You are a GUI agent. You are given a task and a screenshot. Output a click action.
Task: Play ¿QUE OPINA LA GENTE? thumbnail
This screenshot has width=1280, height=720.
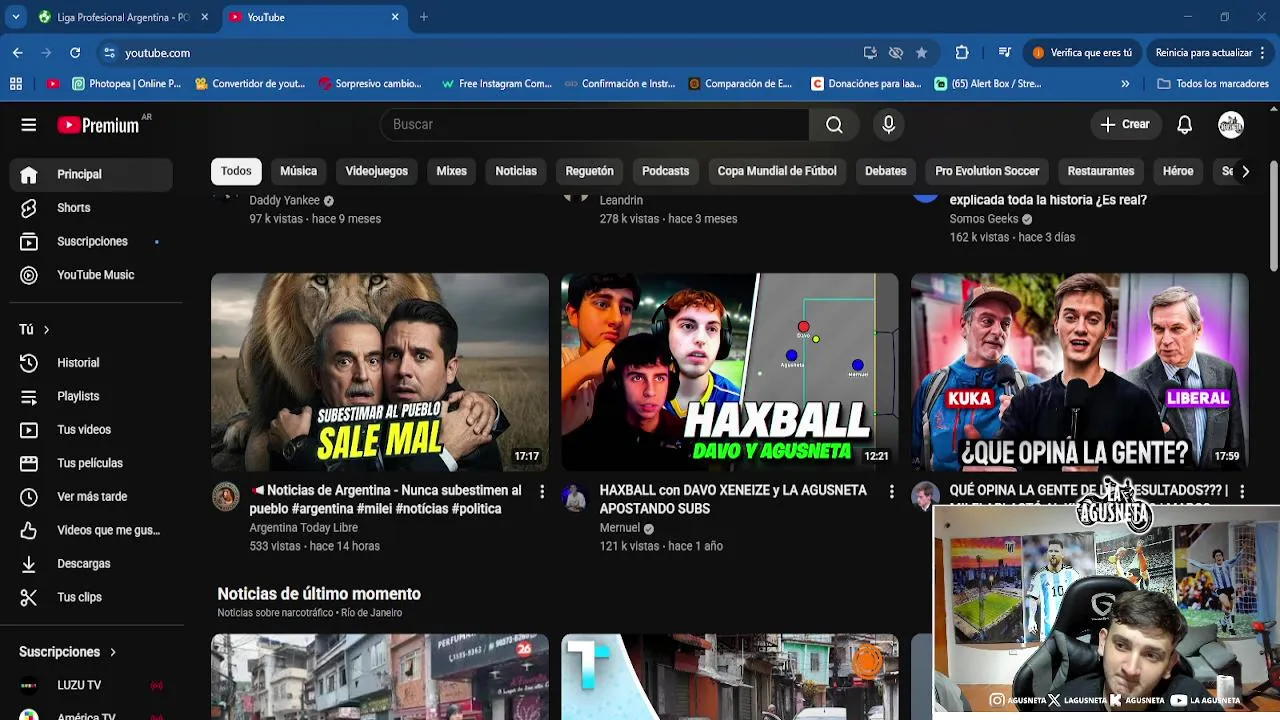[1080, 372]
